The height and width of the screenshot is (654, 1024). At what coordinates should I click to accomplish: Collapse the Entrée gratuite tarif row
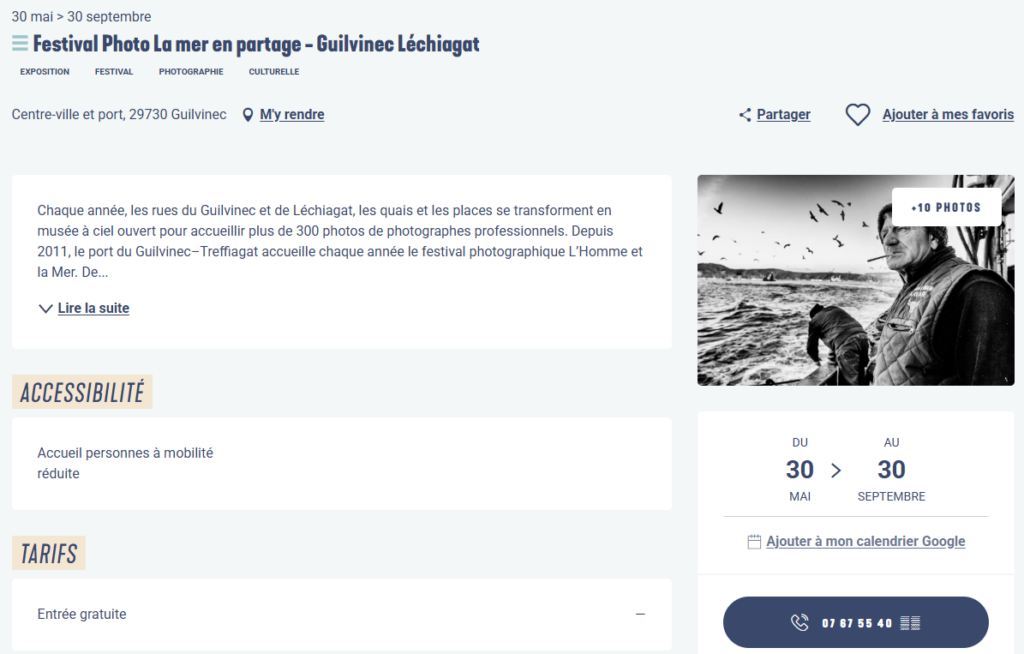click(x=640, y=614)
